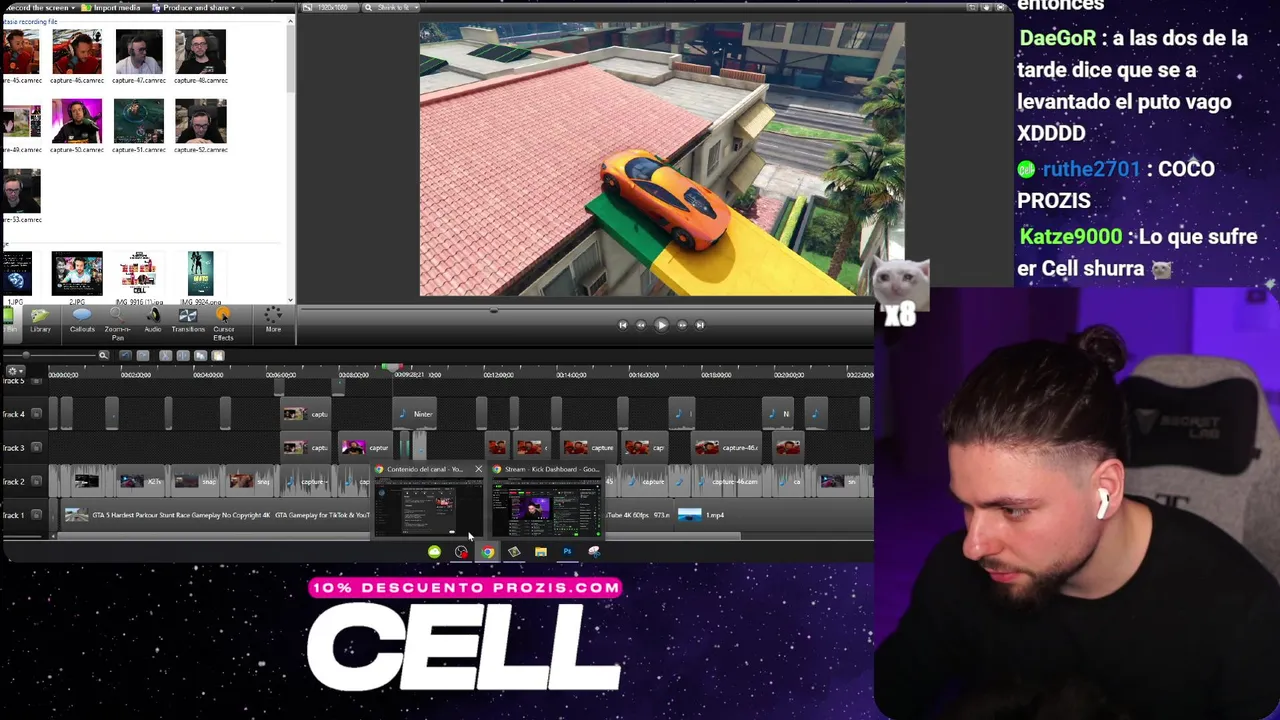
Task: Click the Chrome icon in the taskbar
Action: (487, 552)
